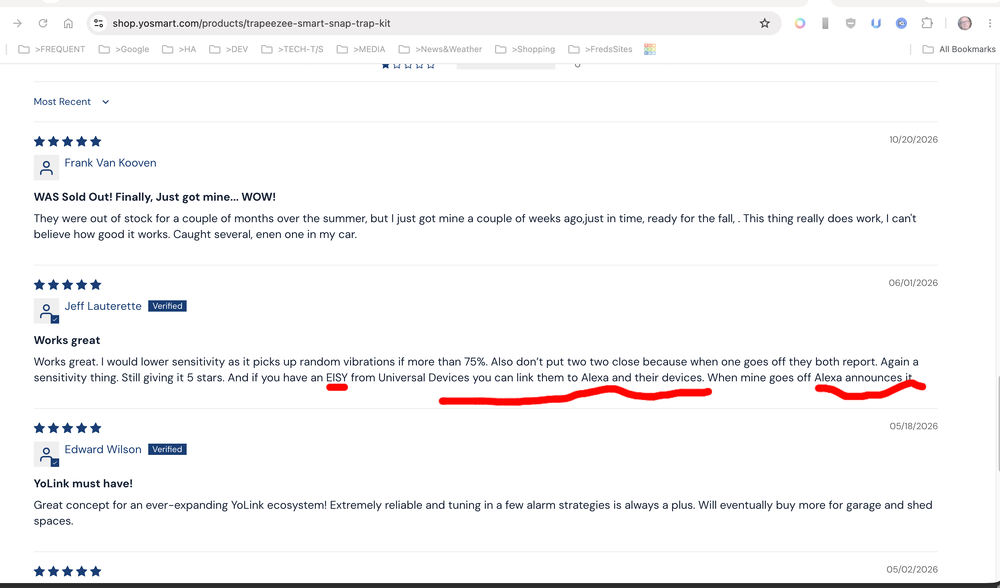Click the review date 05/02/2026

click(x=912, y=570)
